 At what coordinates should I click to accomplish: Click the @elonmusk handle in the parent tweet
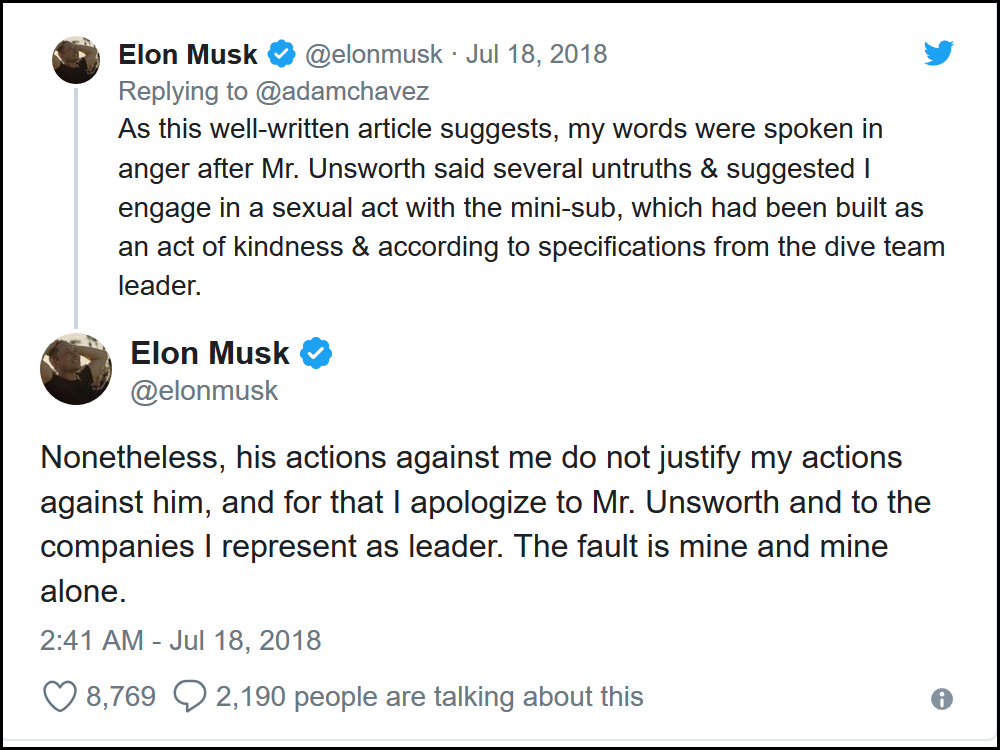click(x=374, y=54)
